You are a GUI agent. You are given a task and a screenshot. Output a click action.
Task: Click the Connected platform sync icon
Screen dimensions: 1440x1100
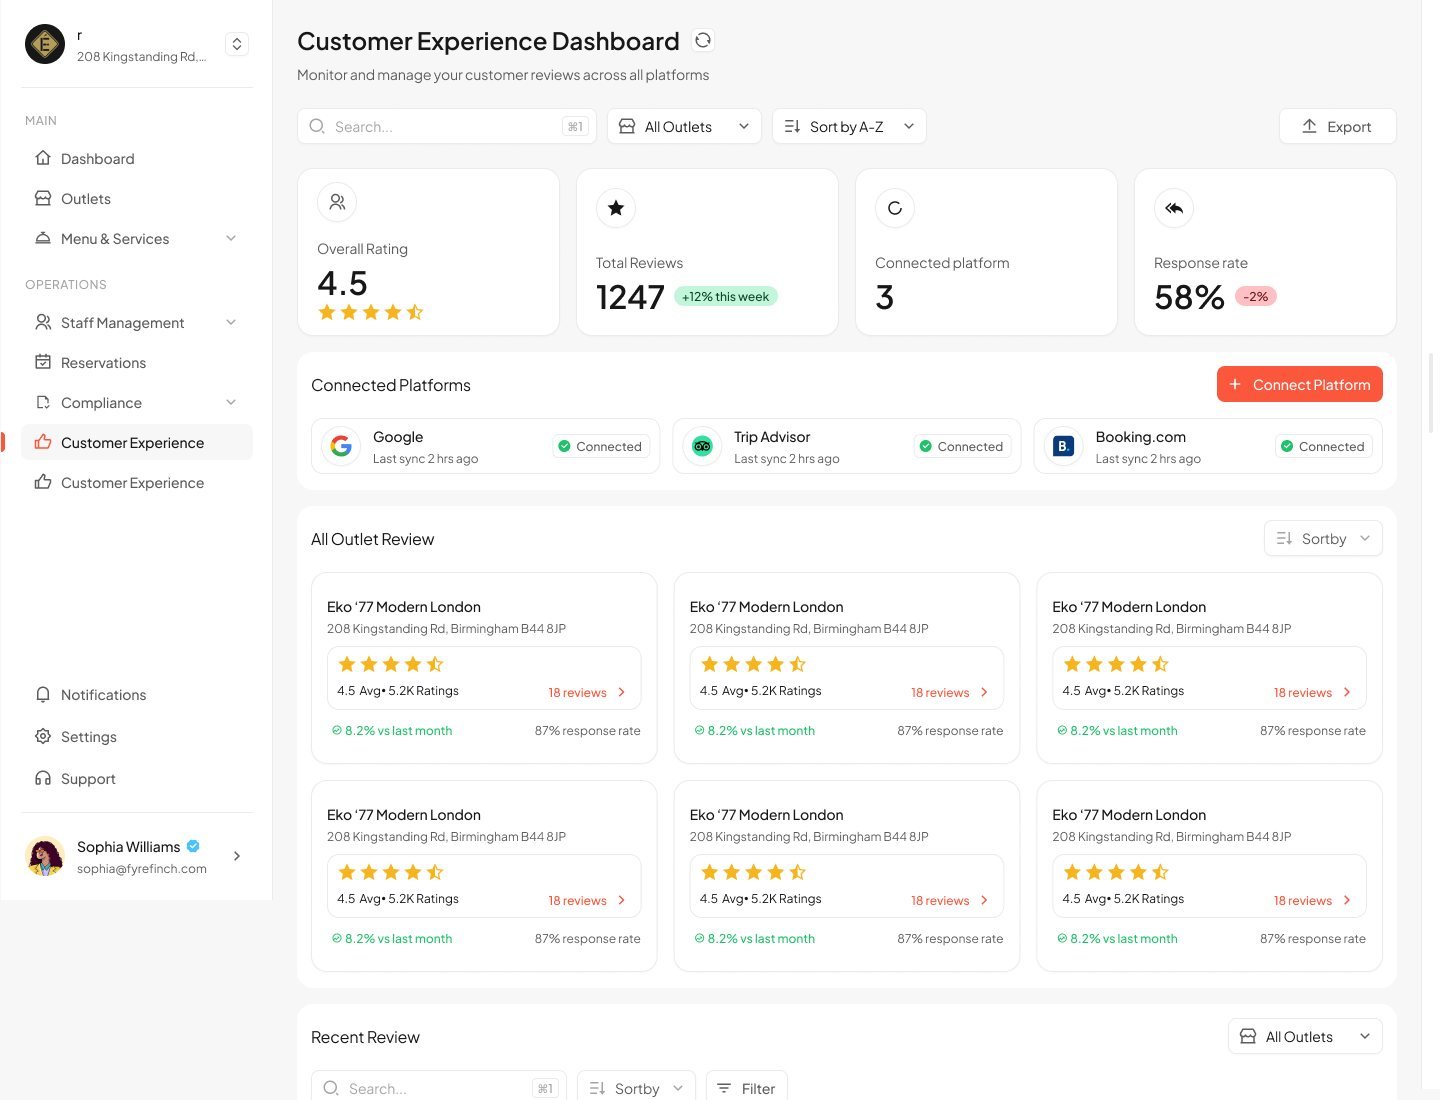[895, 208]
